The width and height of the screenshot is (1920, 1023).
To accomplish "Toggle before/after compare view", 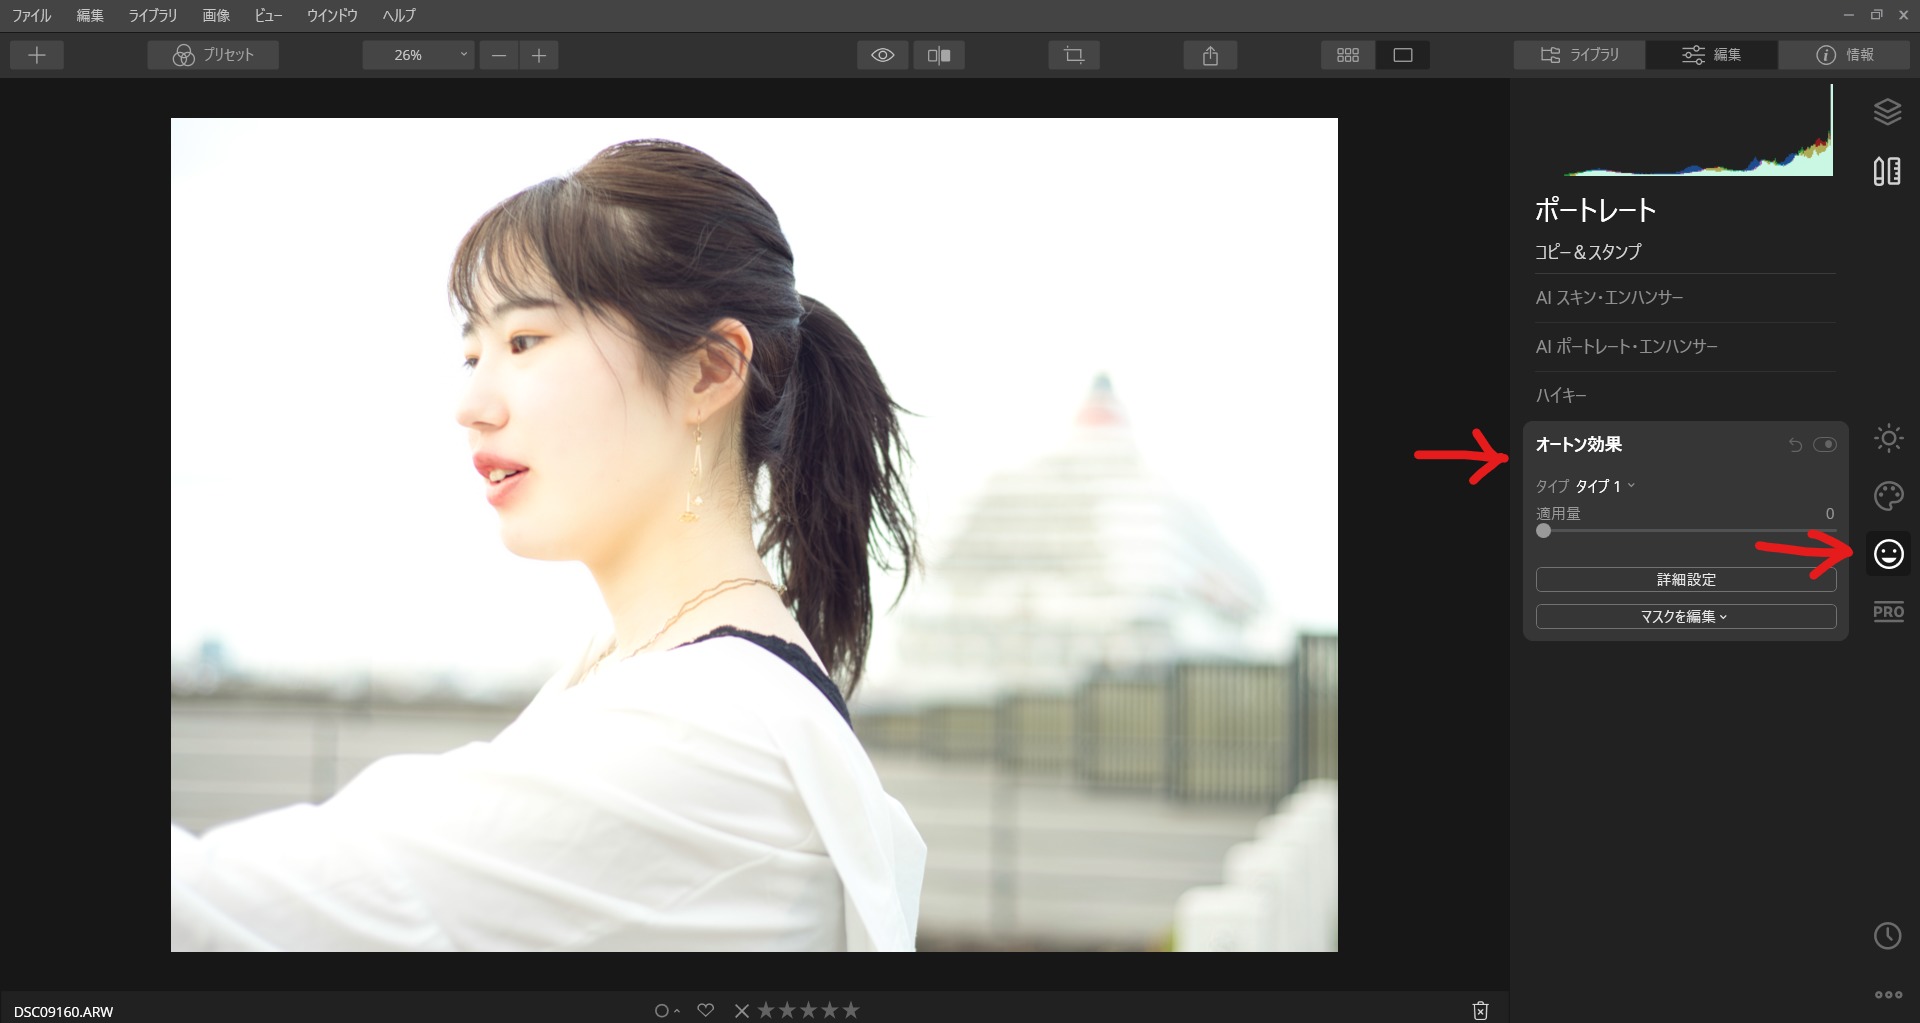I will [x=939, y=55].
